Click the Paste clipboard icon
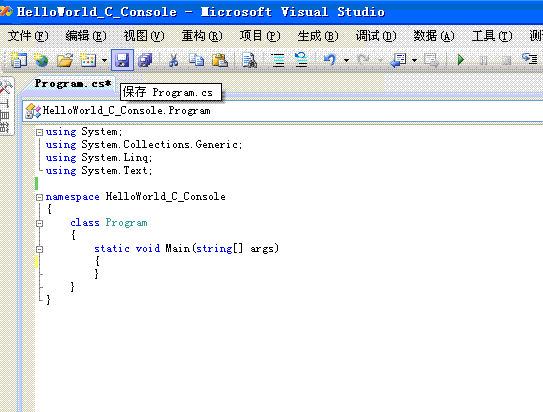 220,60
